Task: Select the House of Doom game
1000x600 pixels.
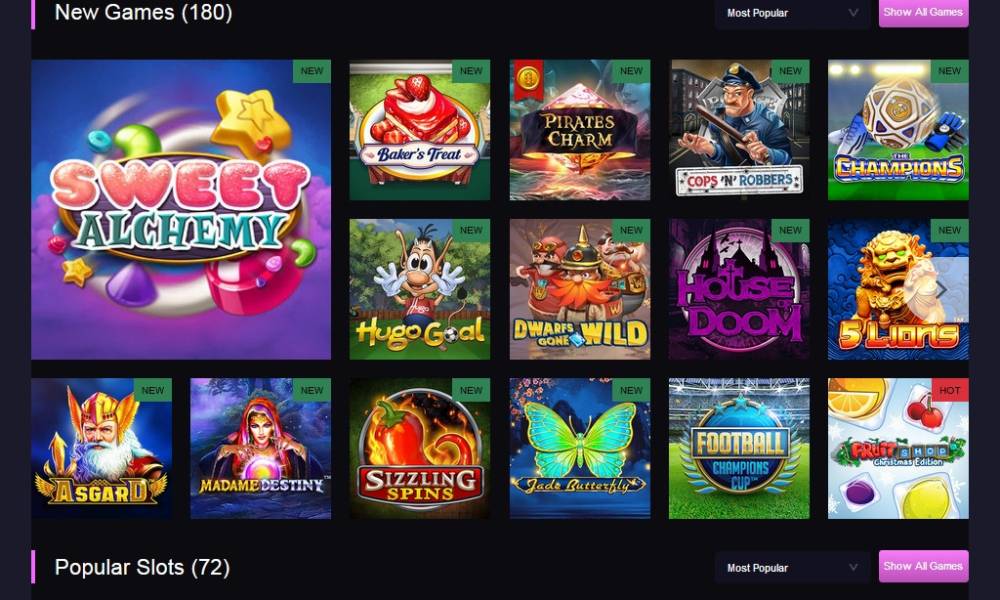Action: click(739, 289)
